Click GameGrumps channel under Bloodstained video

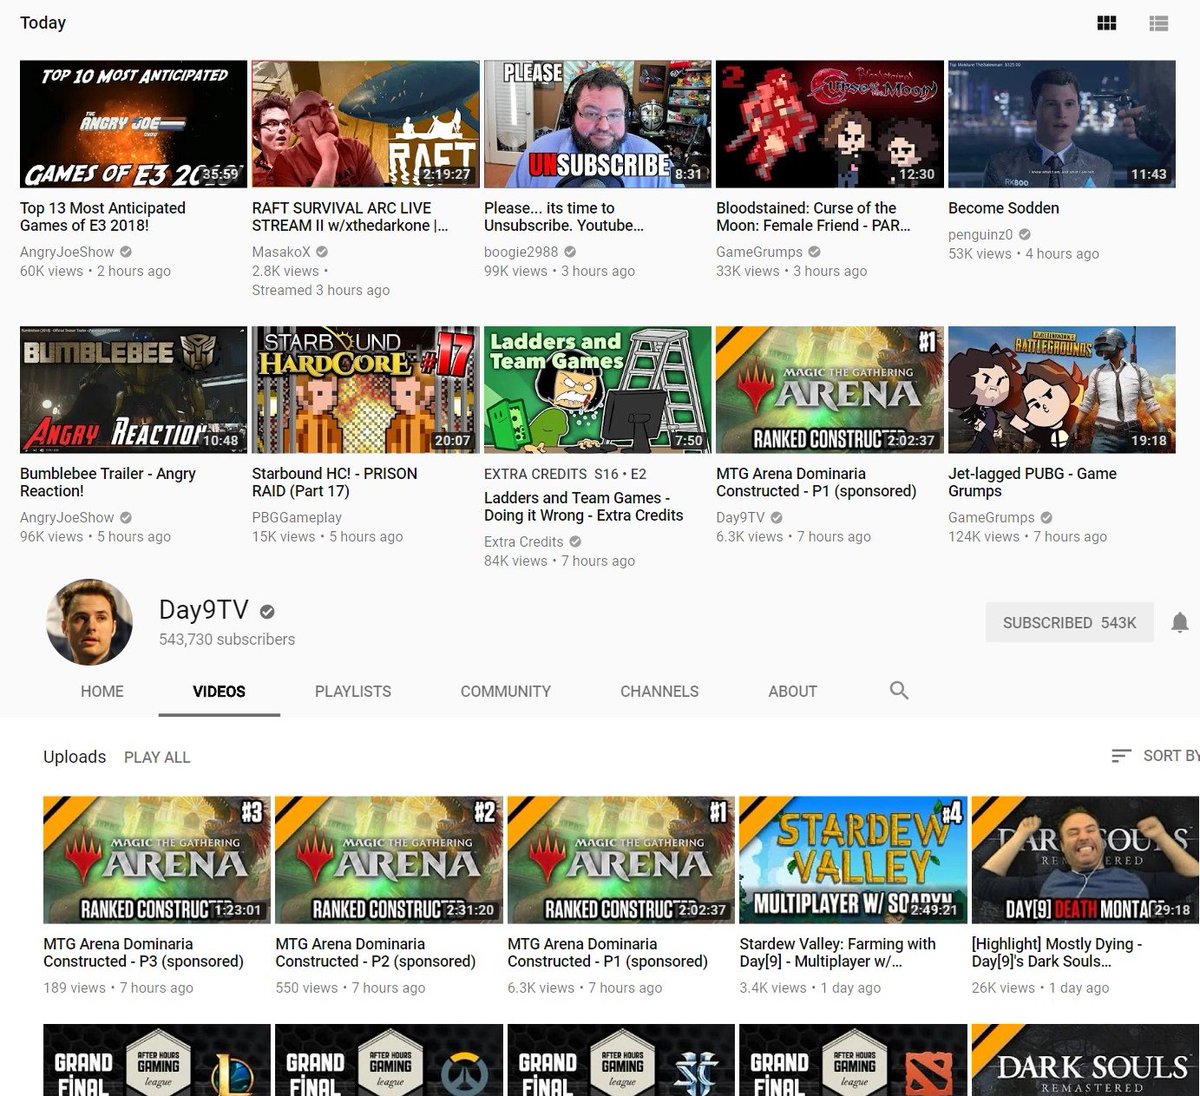click(x=759, y=252)
